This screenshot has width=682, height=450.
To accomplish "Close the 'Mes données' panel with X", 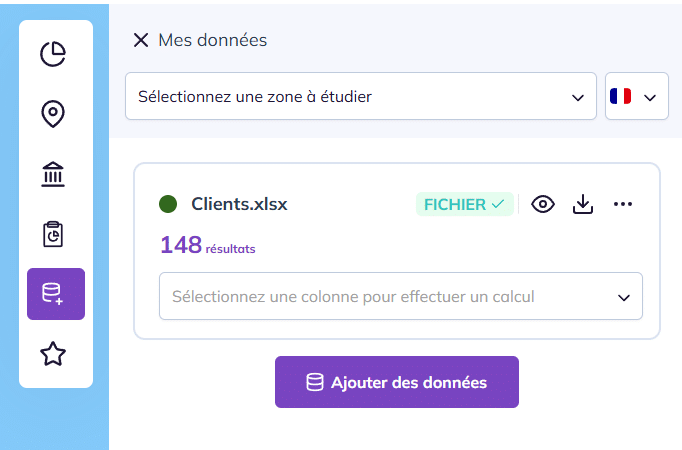I will tap(141, 40).
